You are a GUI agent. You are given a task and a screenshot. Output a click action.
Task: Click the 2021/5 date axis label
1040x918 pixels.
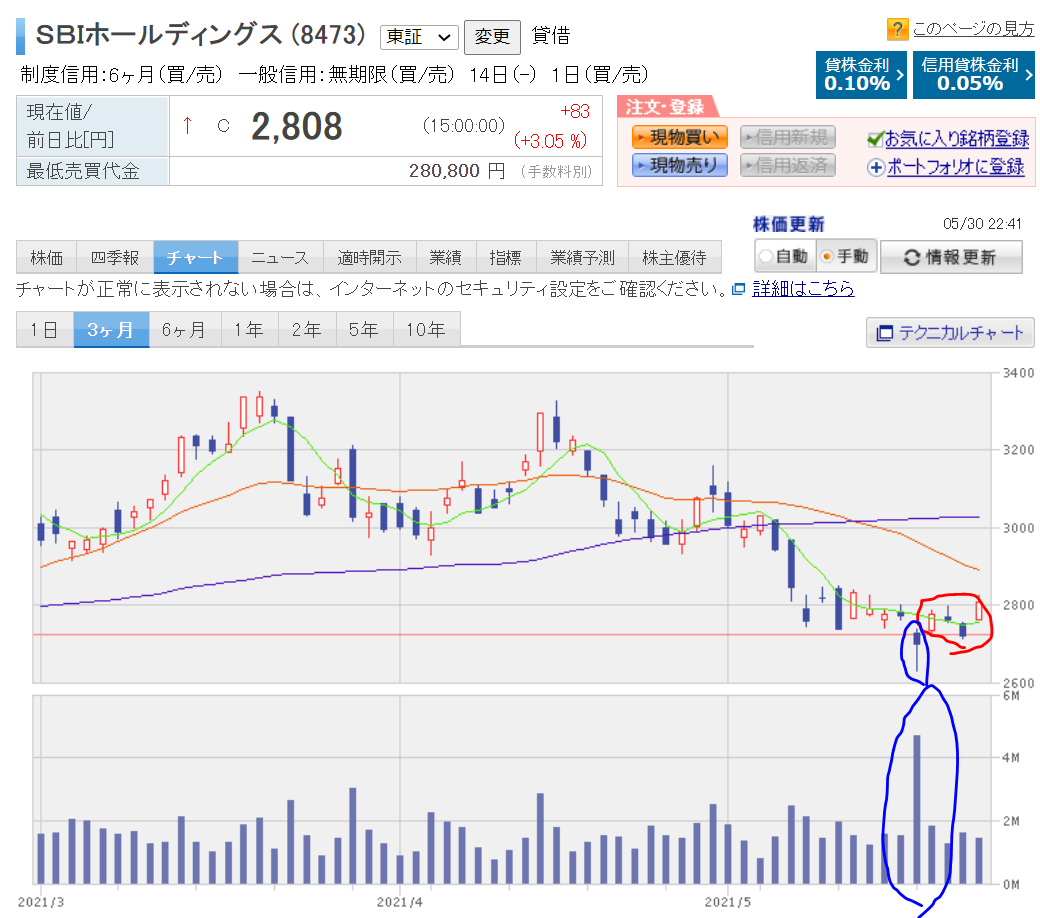[x=728, y=902]
